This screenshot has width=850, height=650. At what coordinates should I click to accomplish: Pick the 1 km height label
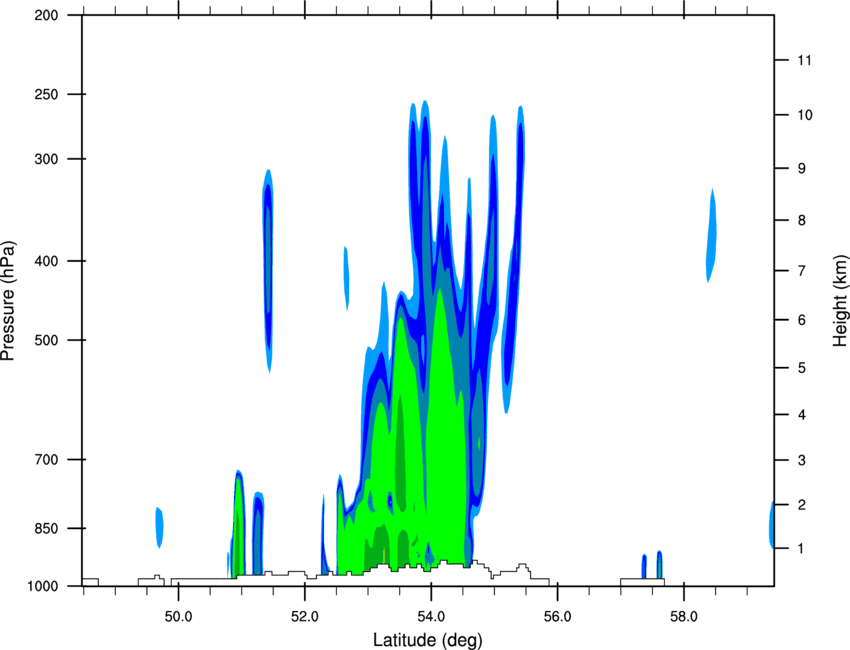coord(801,549)
